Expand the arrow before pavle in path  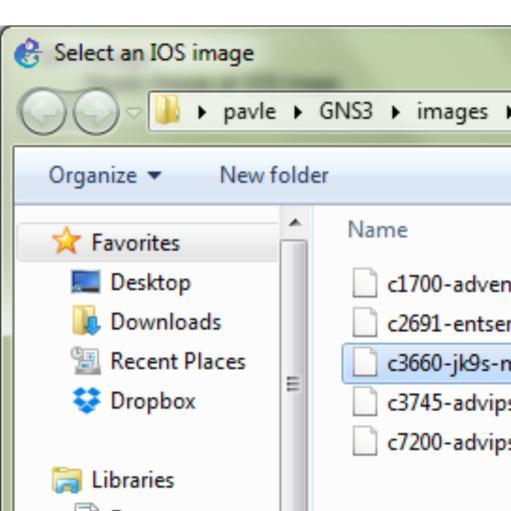[x=202, y=112]
